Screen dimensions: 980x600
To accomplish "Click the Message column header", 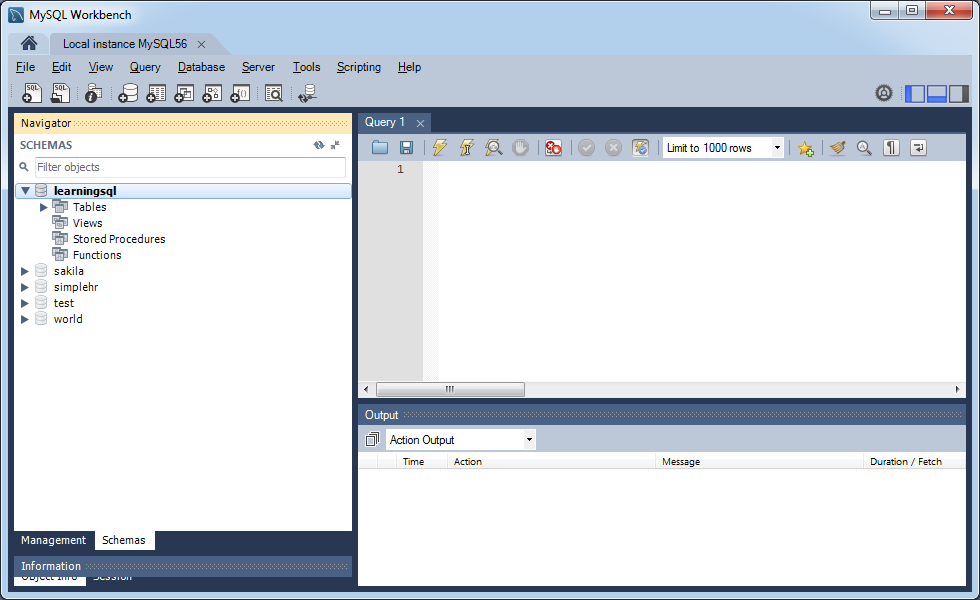I will 759,461.
